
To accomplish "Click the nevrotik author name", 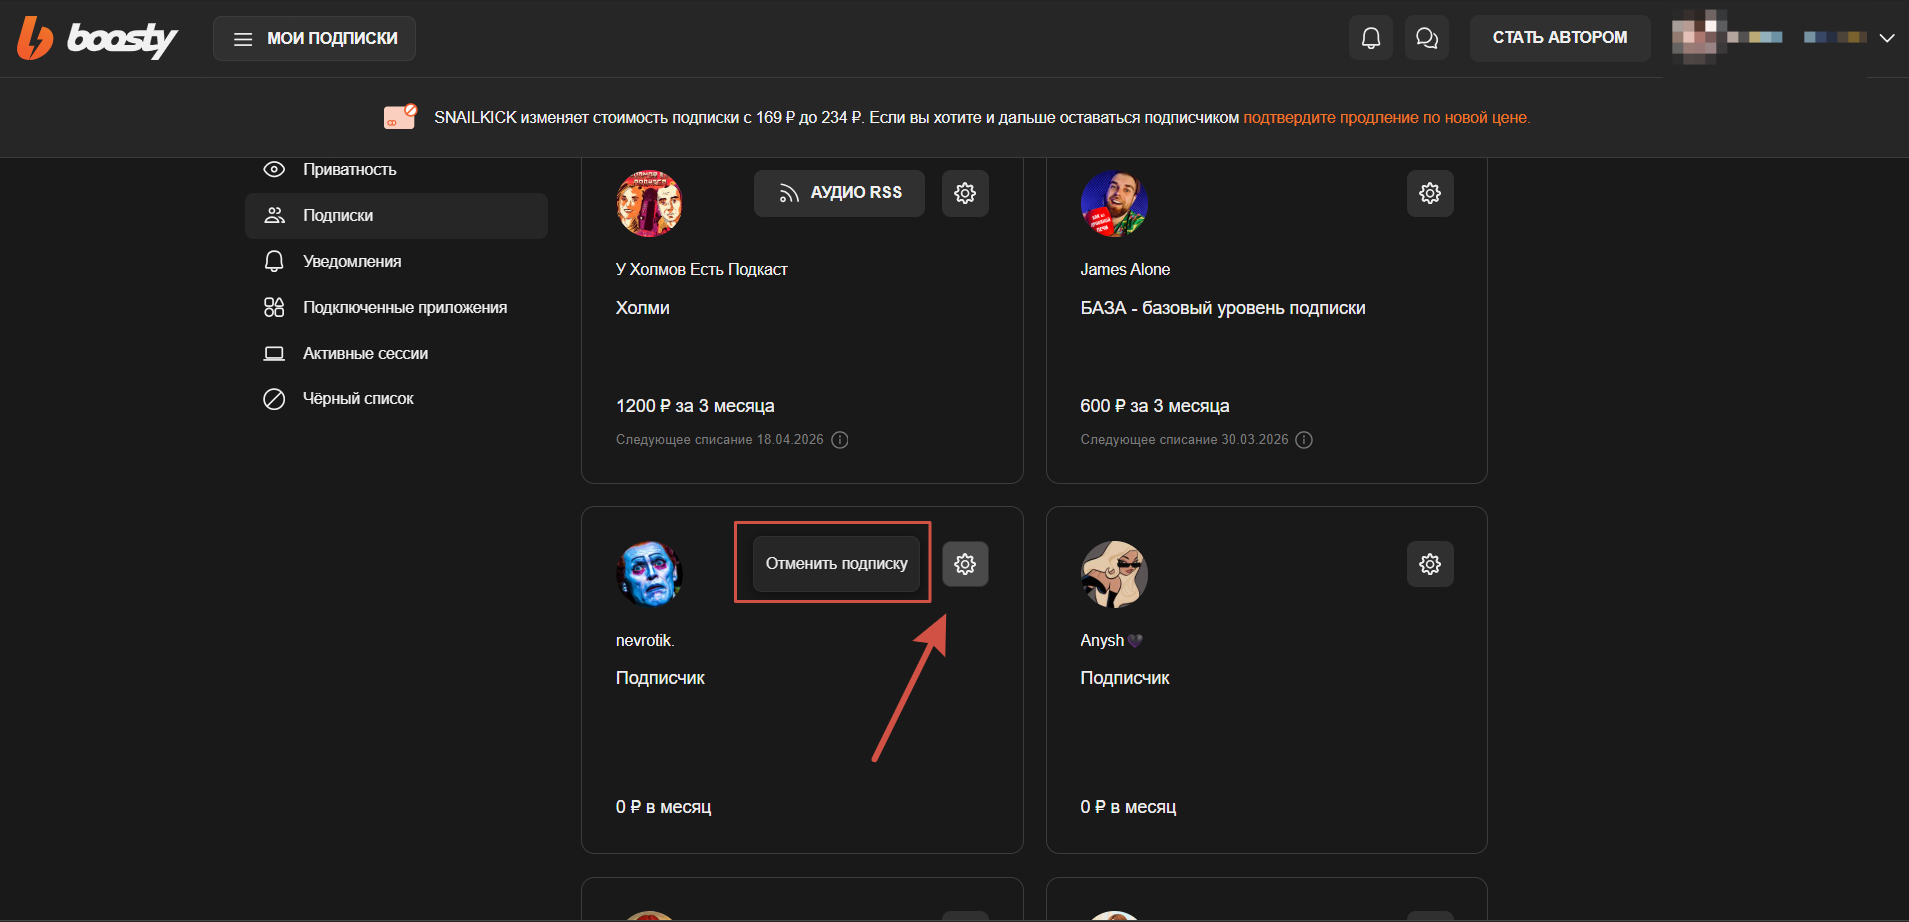I will pos(645,641).
